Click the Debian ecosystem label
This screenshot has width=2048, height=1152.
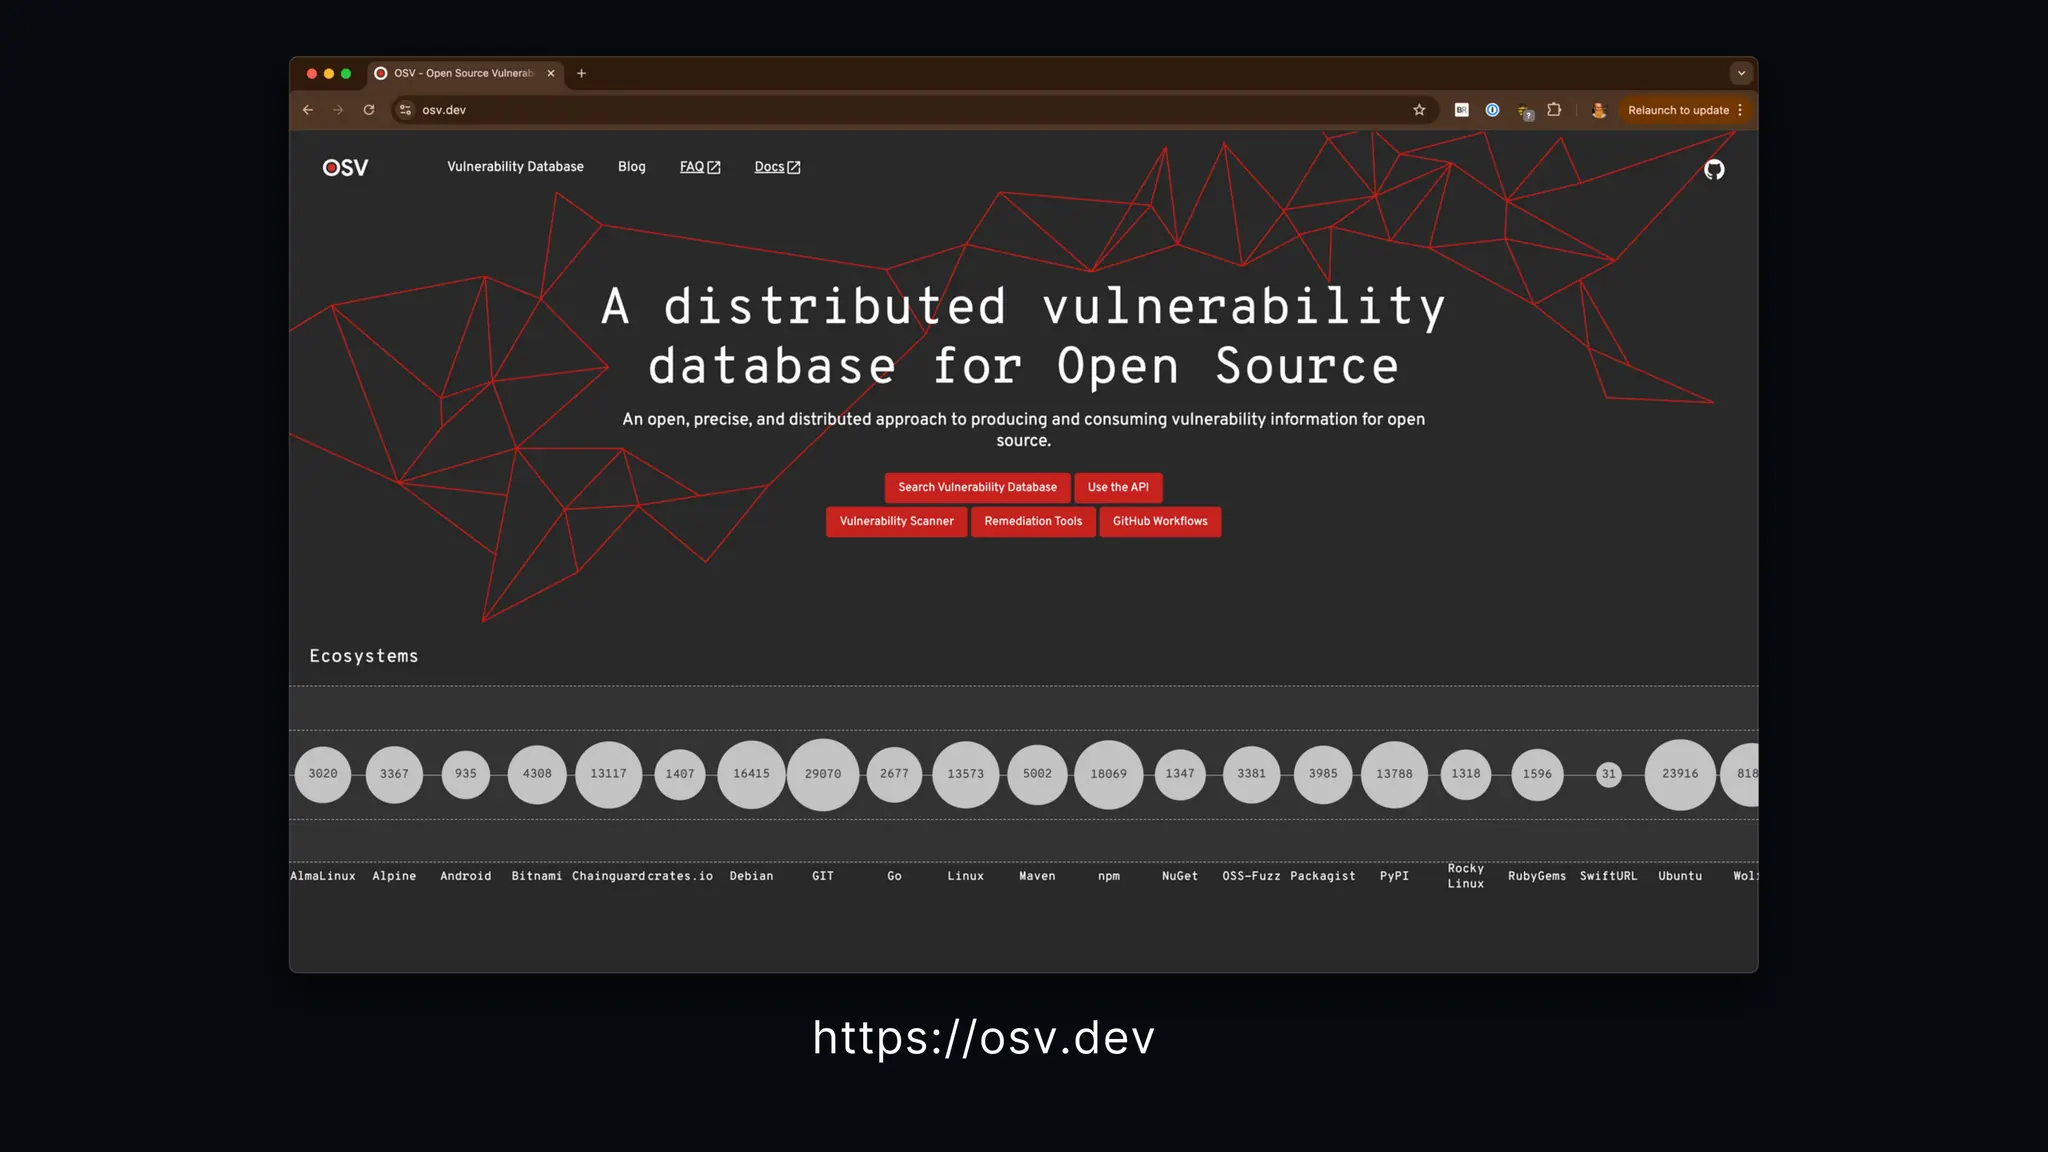point(751,876)
